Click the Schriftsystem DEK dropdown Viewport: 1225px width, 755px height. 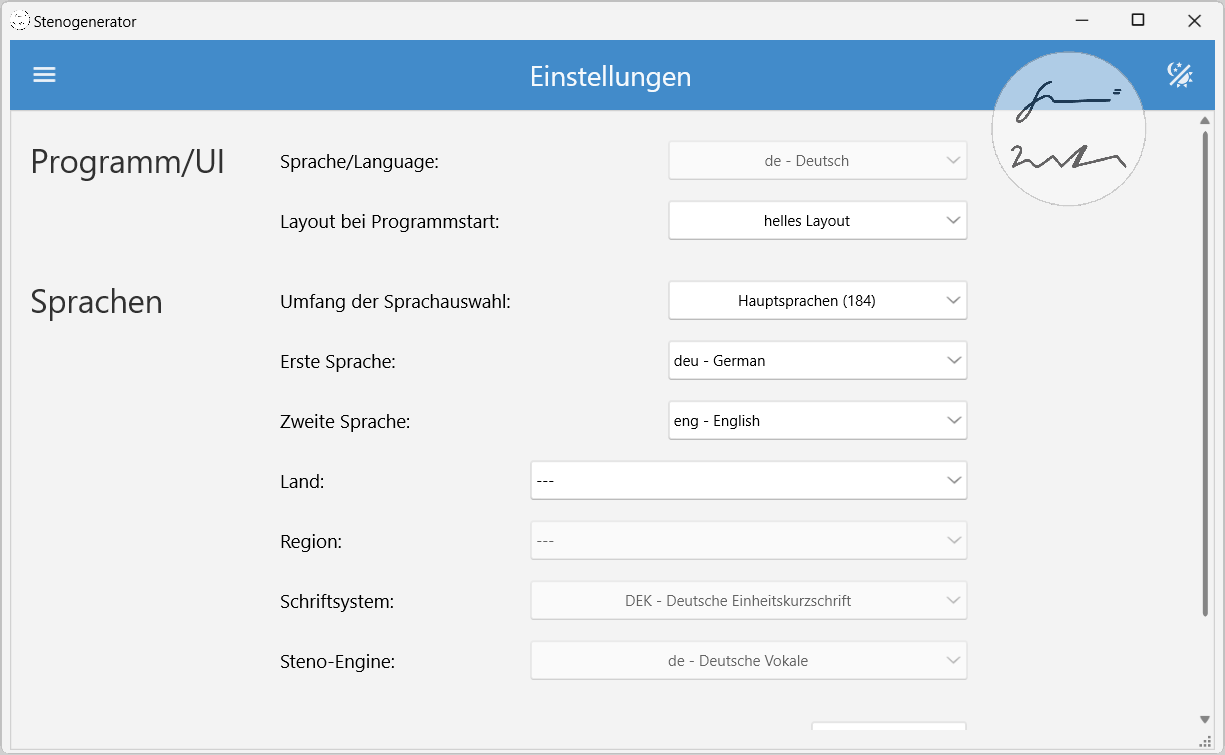(x=748, y=601)
